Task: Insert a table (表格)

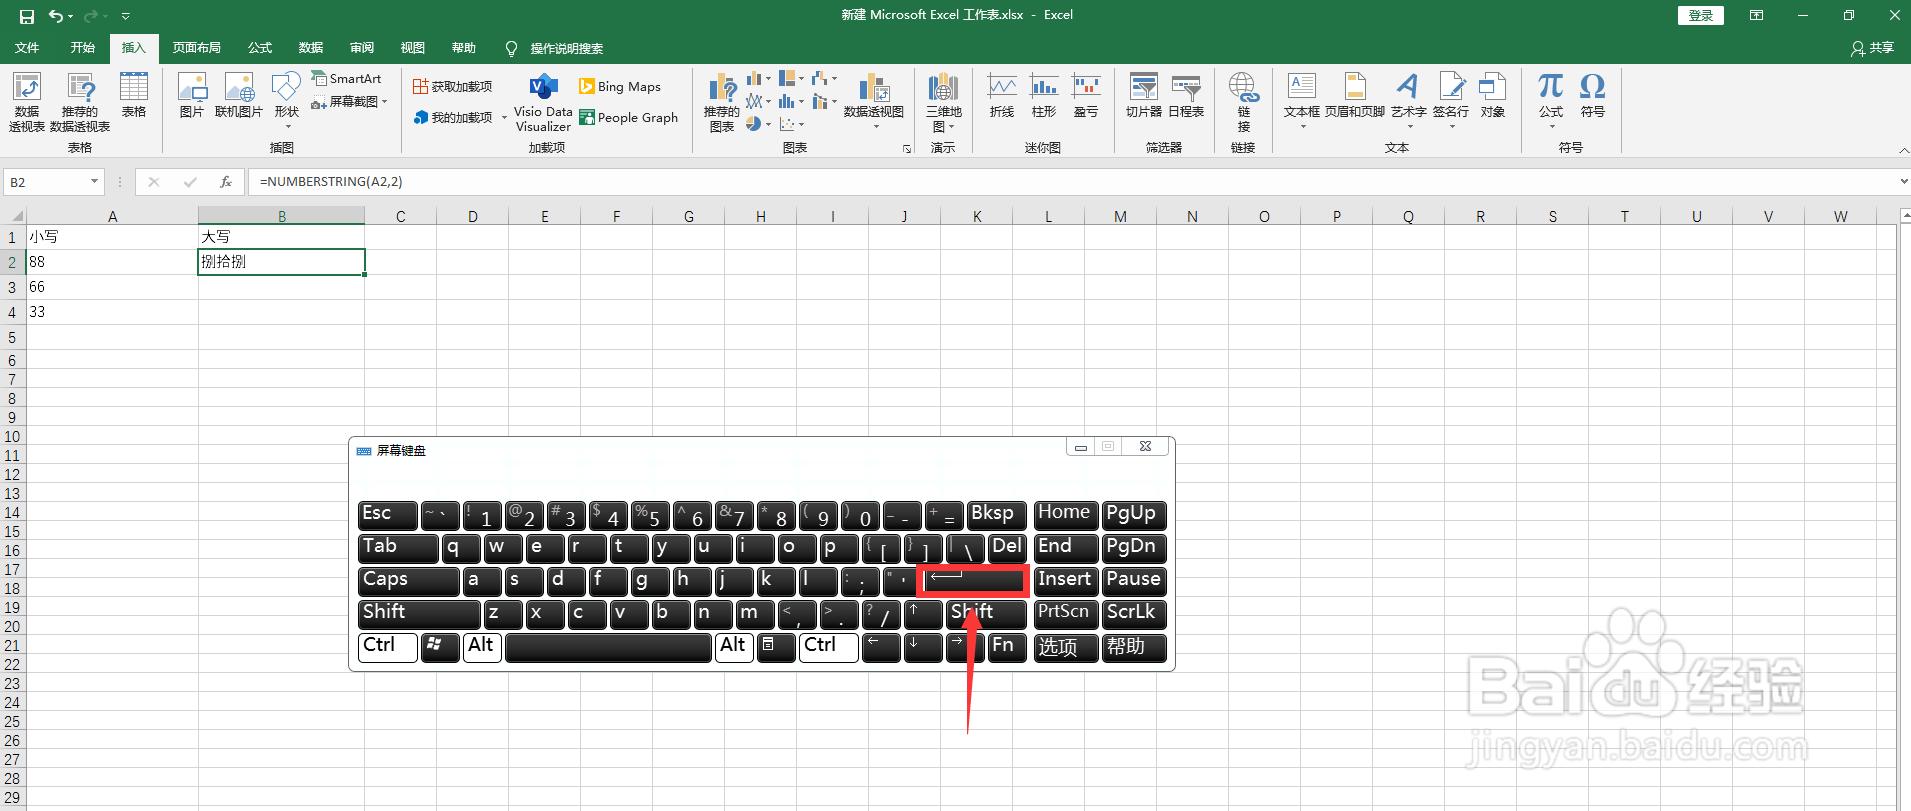Action: pyautogui.click(x=134, y=96)
